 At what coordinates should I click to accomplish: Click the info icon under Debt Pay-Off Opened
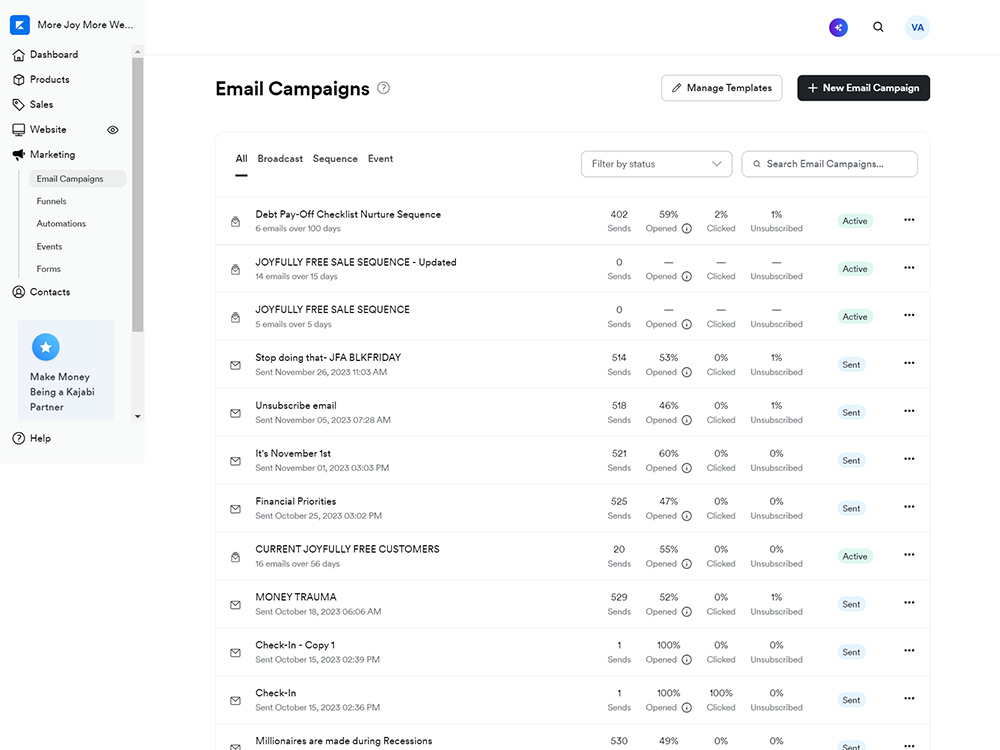[x=687, y=228]
